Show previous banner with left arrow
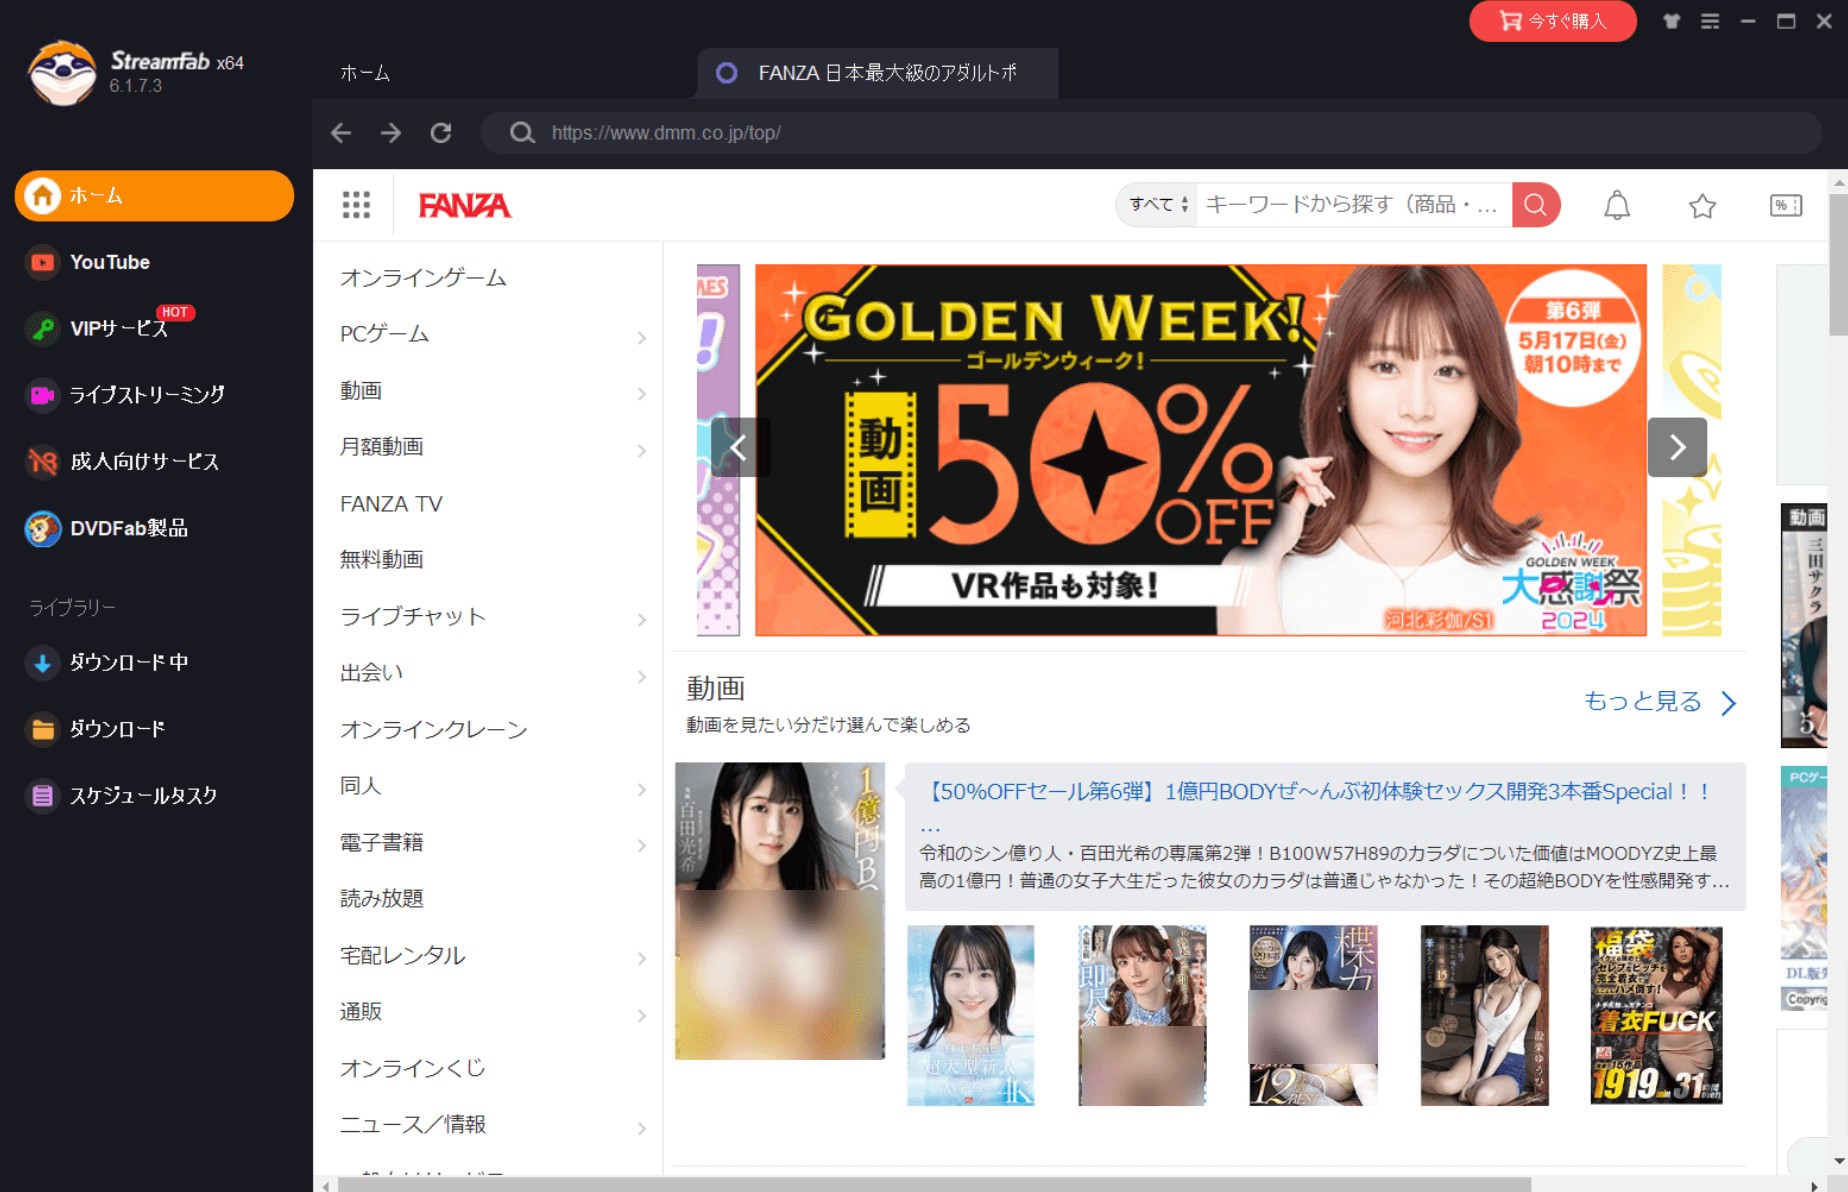1848x1192 pixels. pyautogui.click(x=739, y=447)
